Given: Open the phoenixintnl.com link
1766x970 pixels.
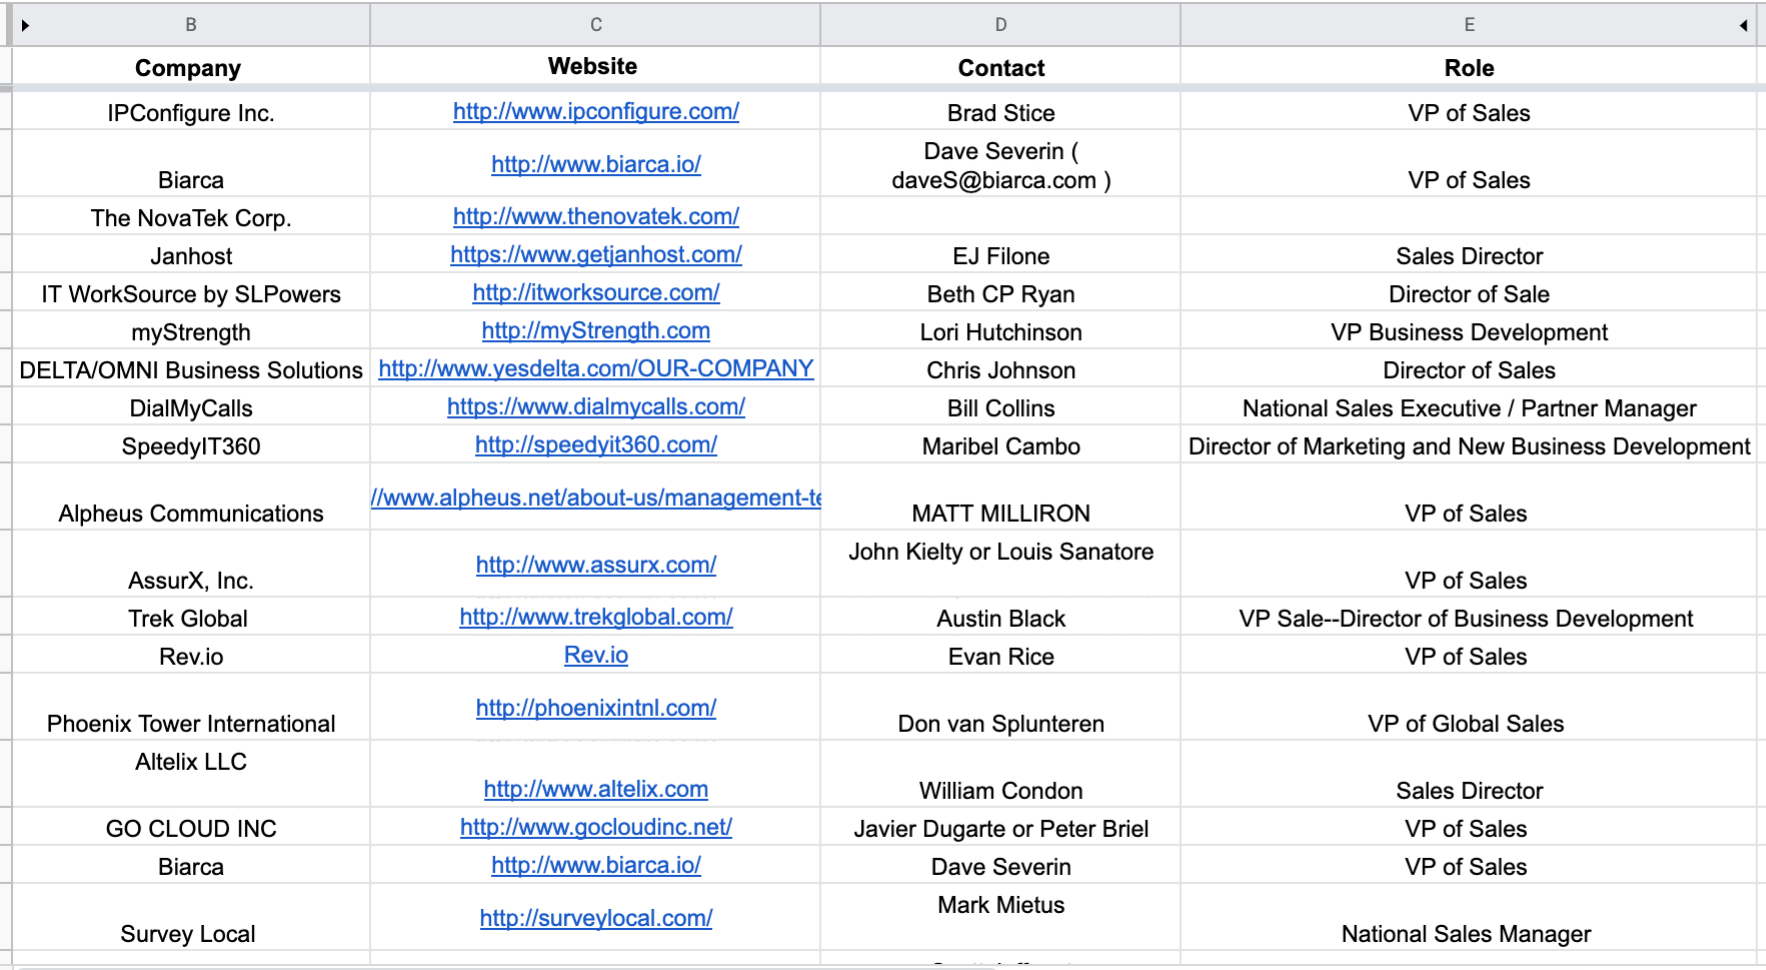Looking at the screenshot, I should pyautogui.click(x=596, y=707).
